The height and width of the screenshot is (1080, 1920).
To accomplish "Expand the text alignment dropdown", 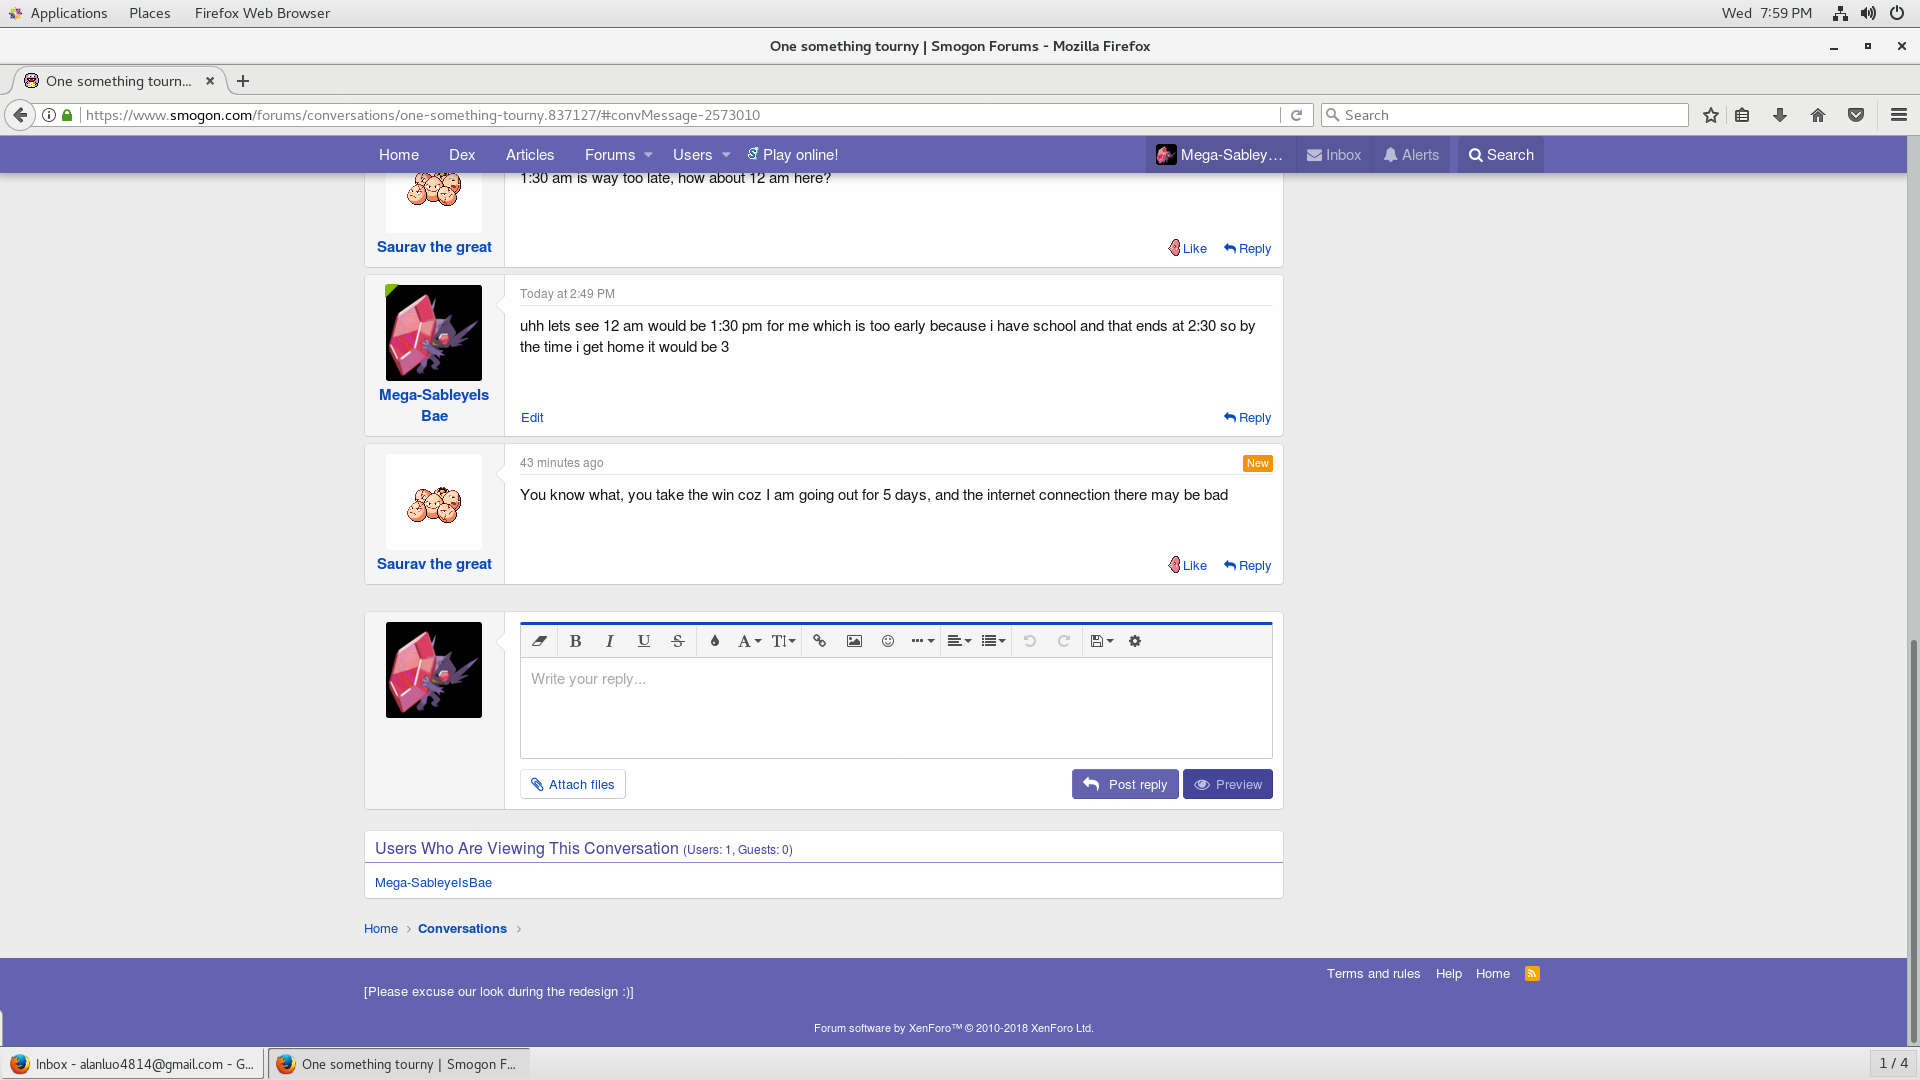I will point(958,641).
